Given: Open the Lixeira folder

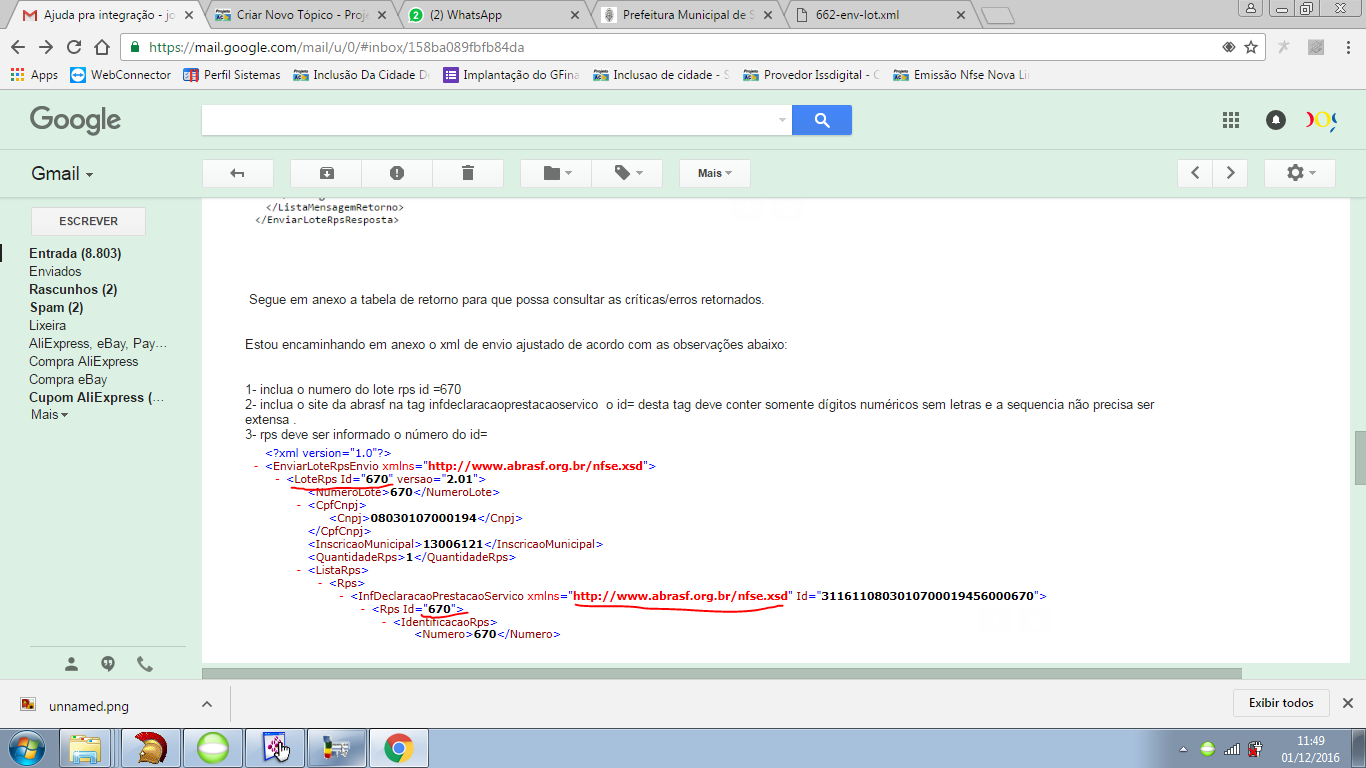Looking at the screenshot, I should tap(47, 326).
